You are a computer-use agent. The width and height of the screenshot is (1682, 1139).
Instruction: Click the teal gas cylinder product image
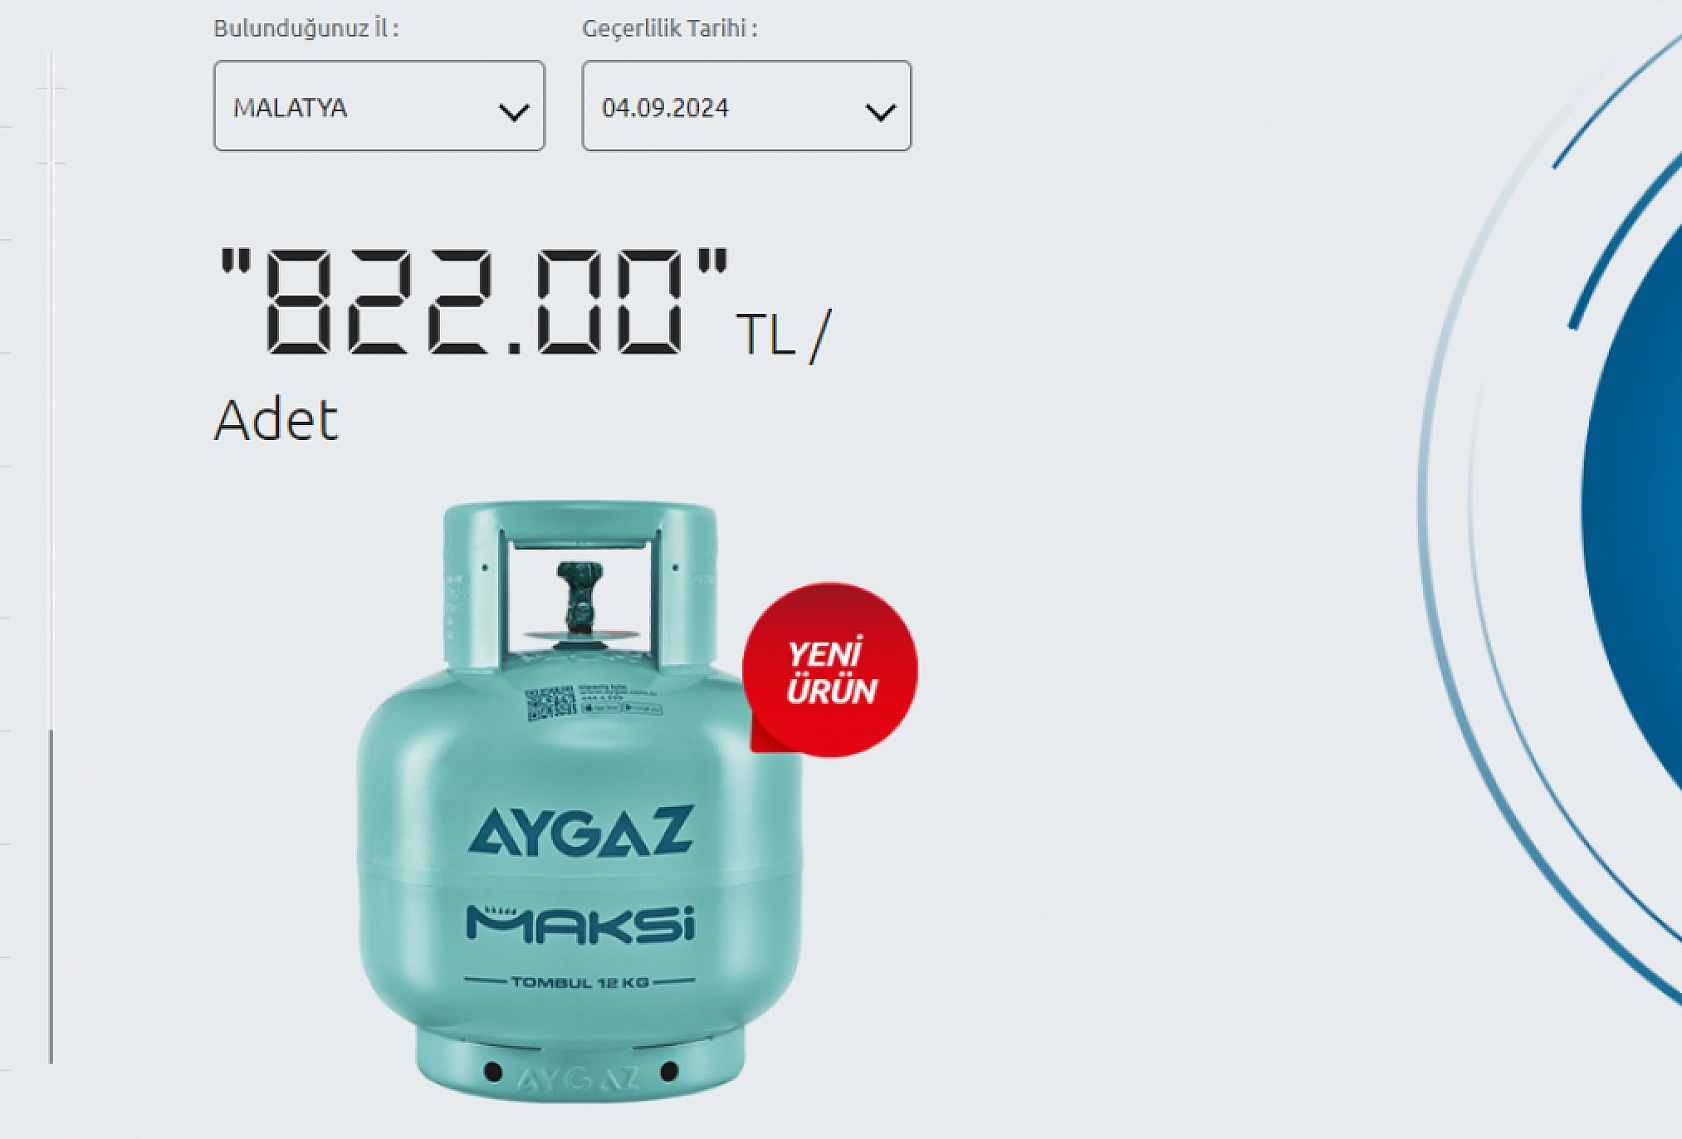(x=580, y=802)
